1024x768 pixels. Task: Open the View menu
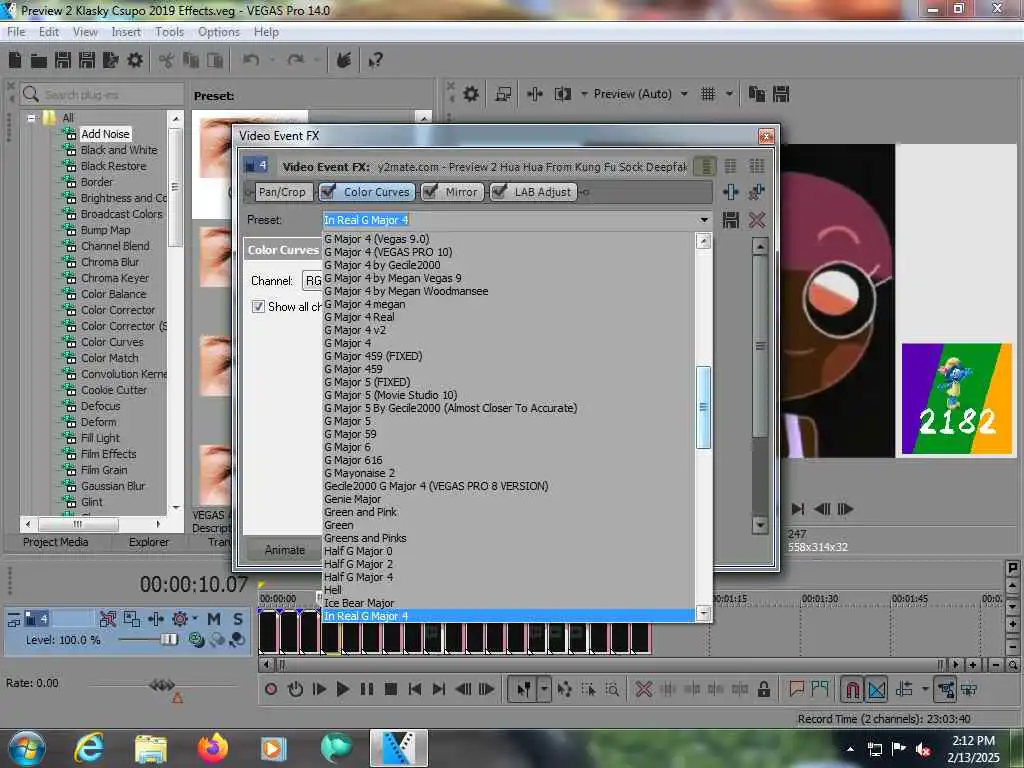(x=85, y=31)
